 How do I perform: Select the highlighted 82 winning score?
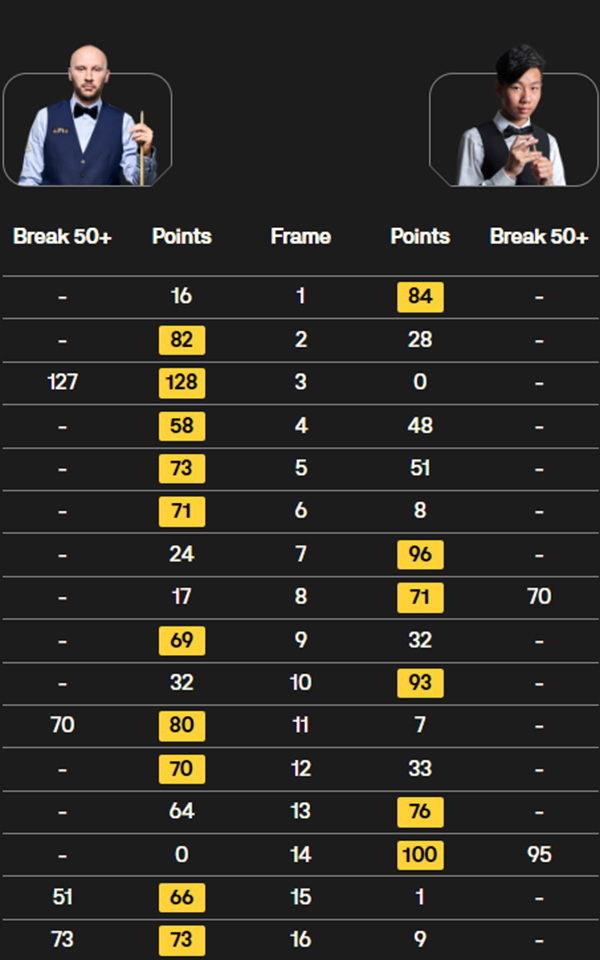(x=182, y=340)
